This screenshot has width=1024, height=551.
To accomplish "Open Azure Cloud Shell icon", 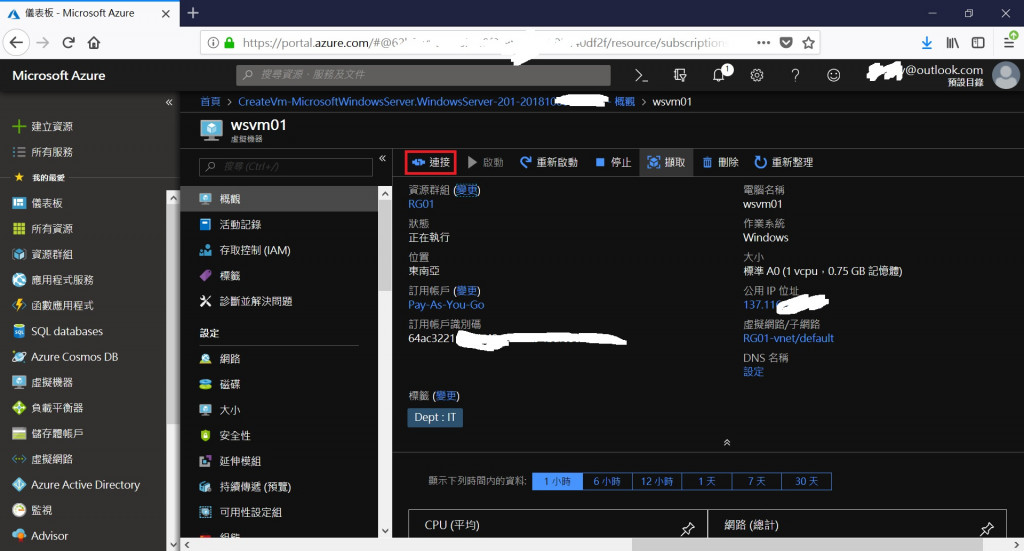I will [641, 76].
